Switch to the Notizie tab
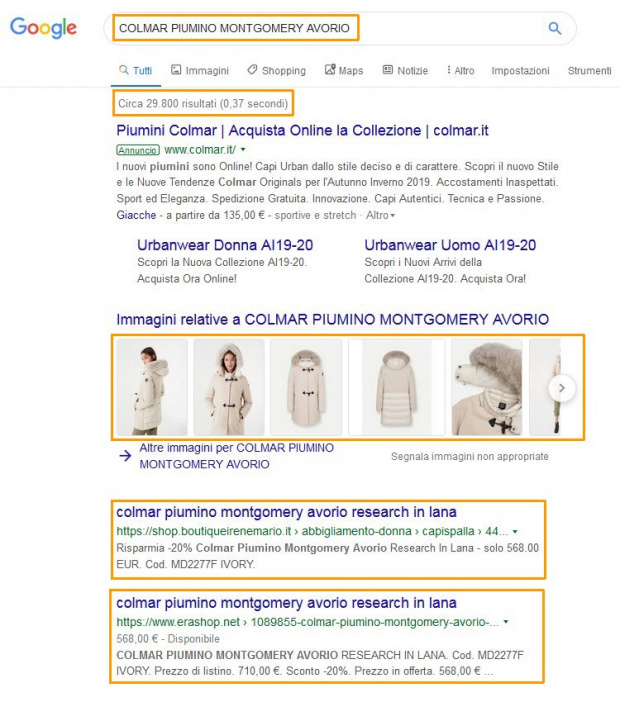Screen dimensions: 620x702 (x=406, y=70)
